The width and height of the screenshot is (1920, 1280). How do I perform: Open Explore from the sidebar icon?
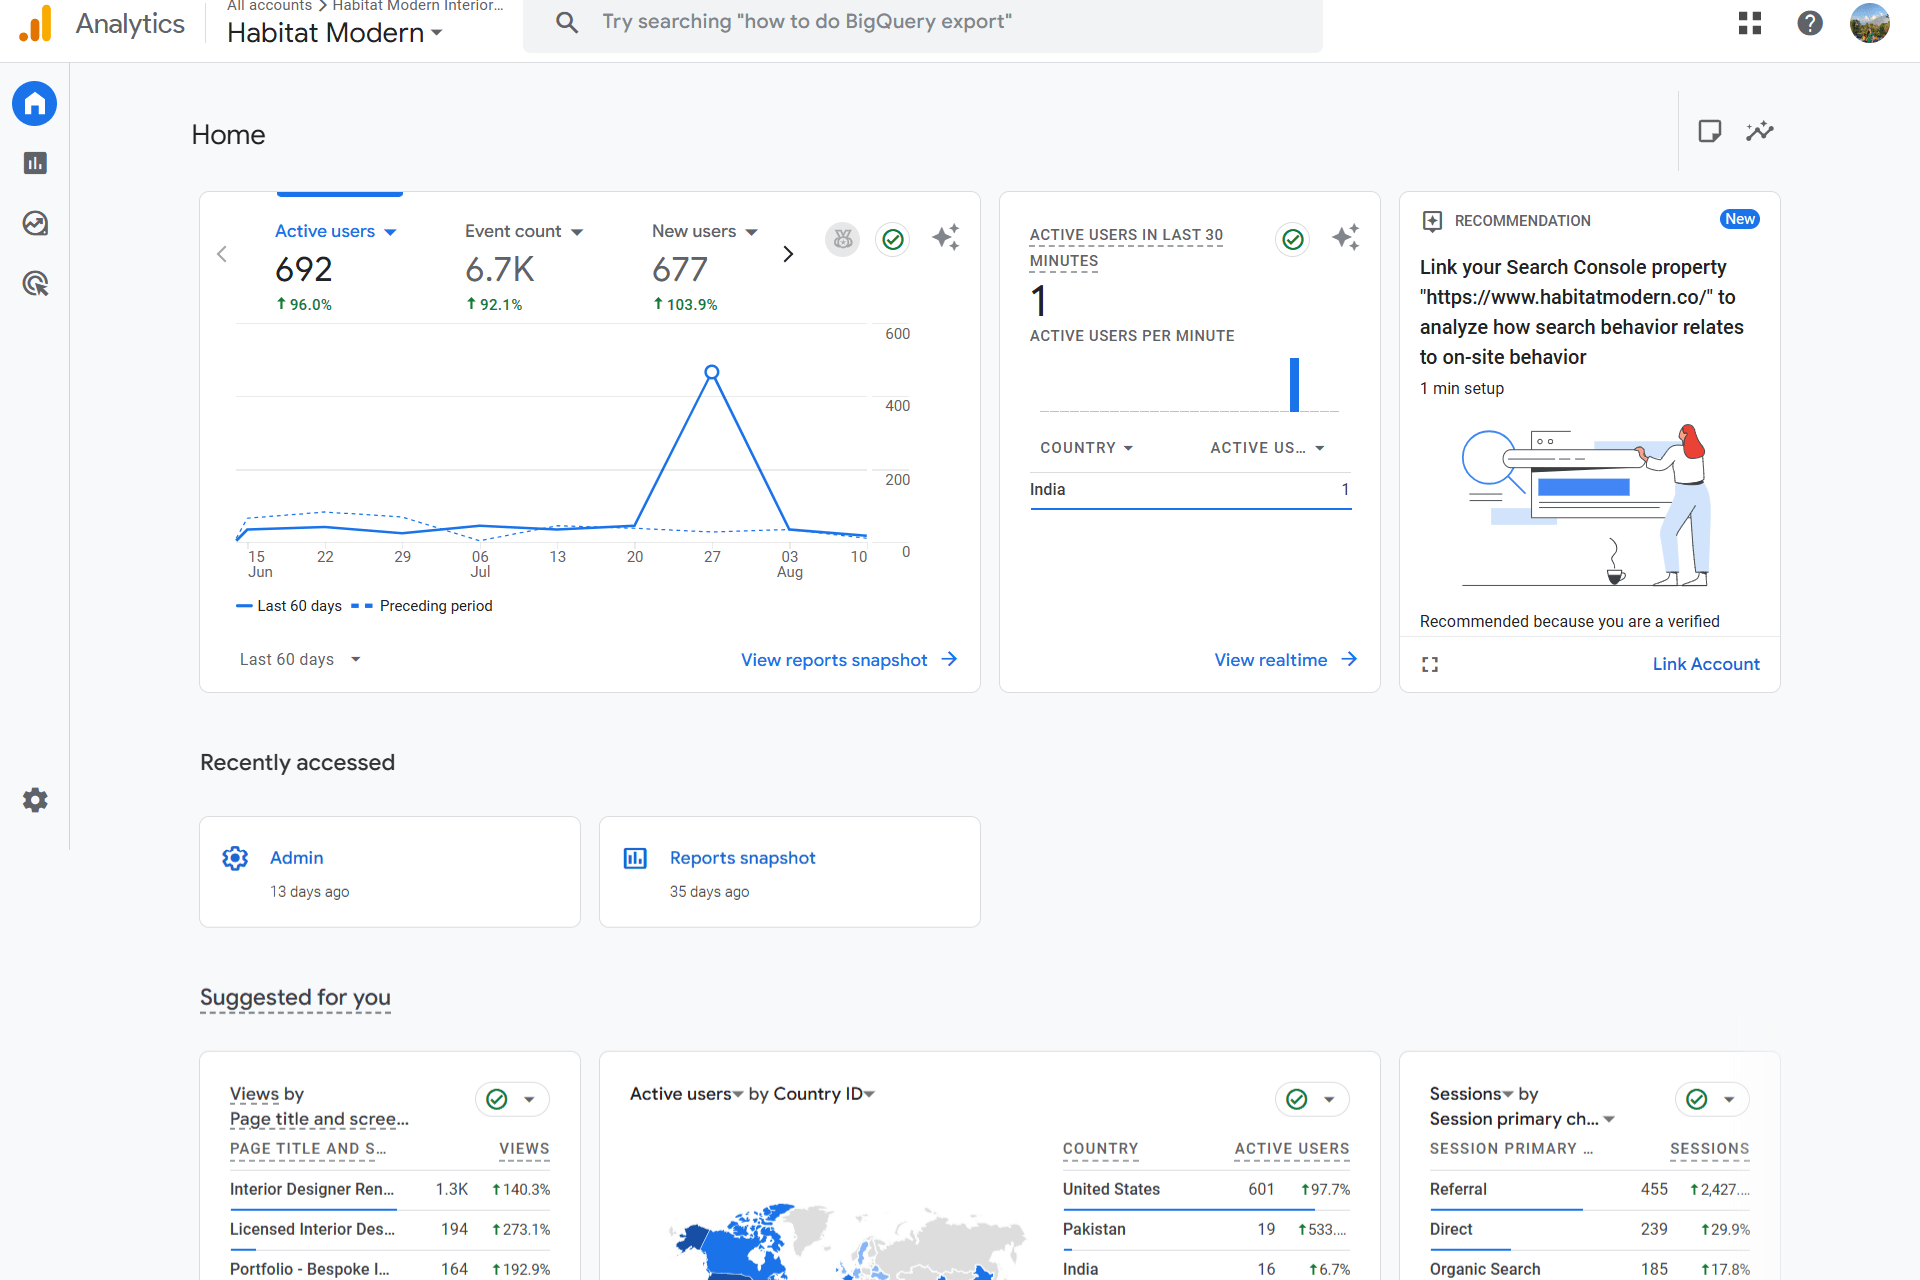coord(35,223)
